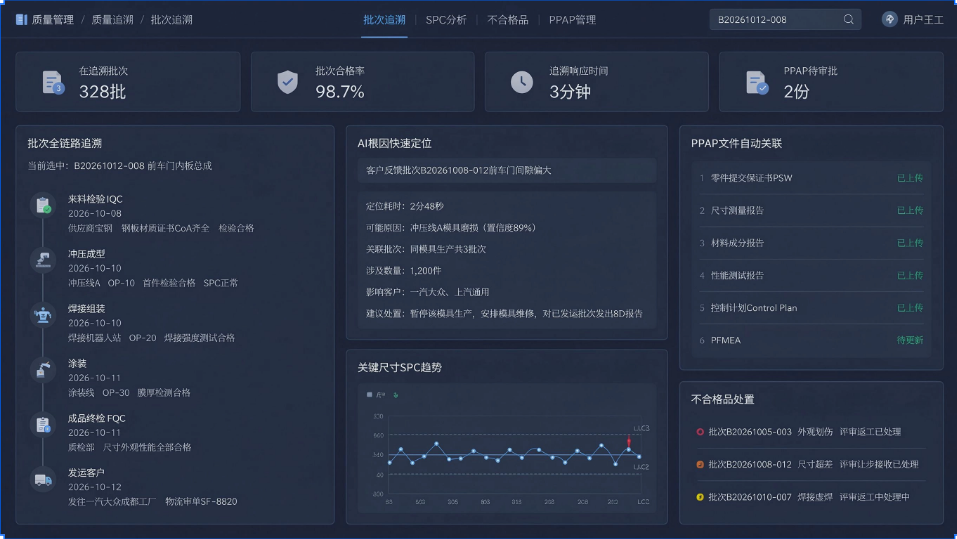This screenshot has width=957, height=539.
Task: Go to 质量管理 breadcrumb
Action: coord(52,20)
